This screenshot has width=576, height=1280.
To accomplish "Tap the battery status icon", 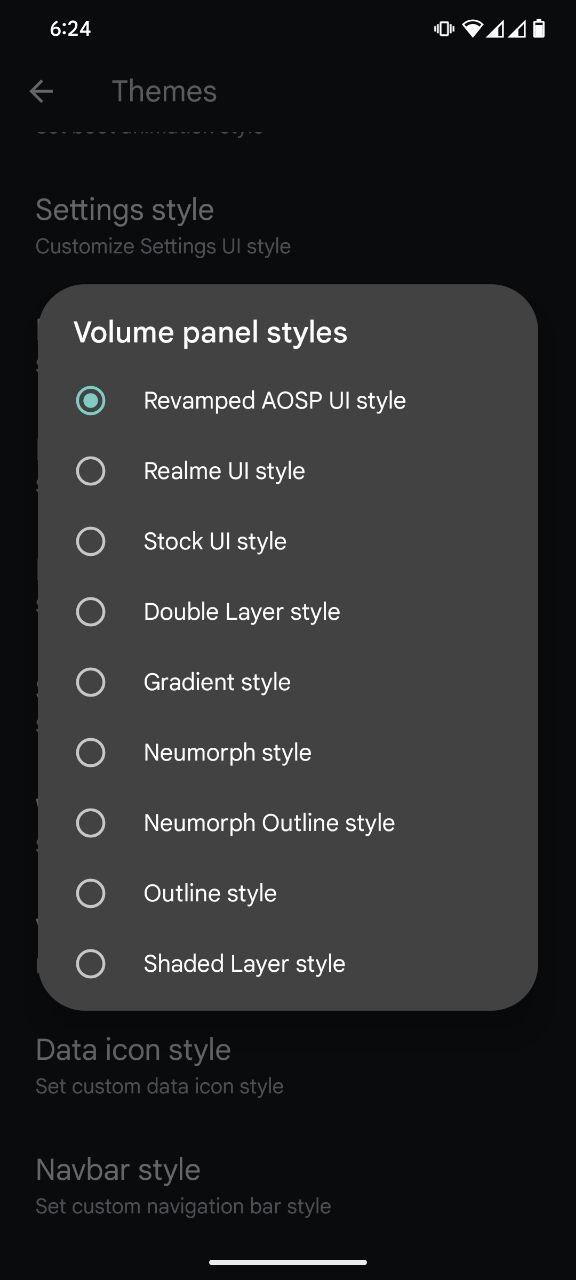I will [539, 29].
